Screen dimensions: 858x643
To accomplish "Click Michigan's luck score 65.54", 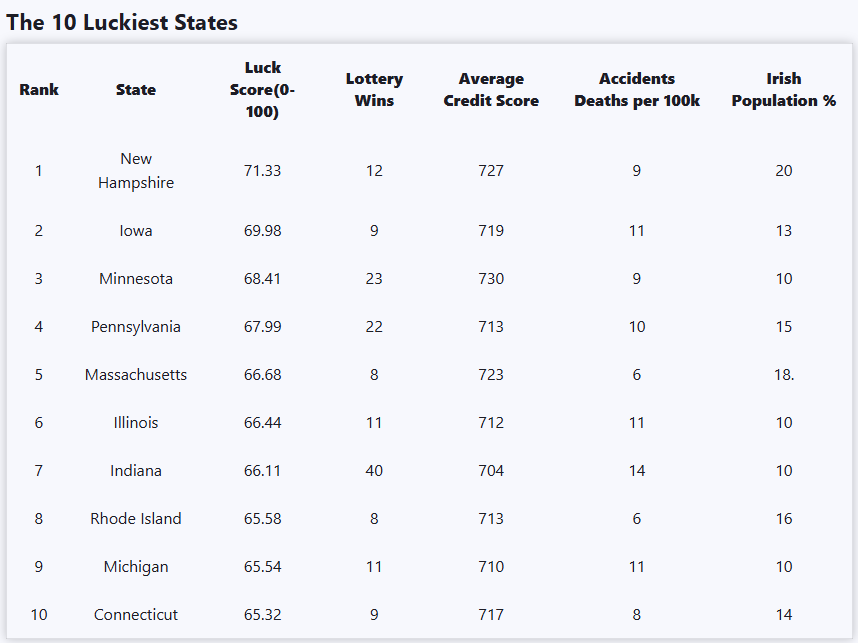I will (262, 567).
